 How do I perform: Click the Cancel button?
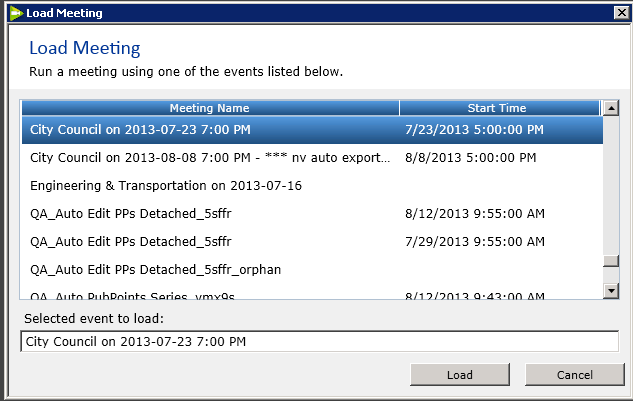click(574, 375)
